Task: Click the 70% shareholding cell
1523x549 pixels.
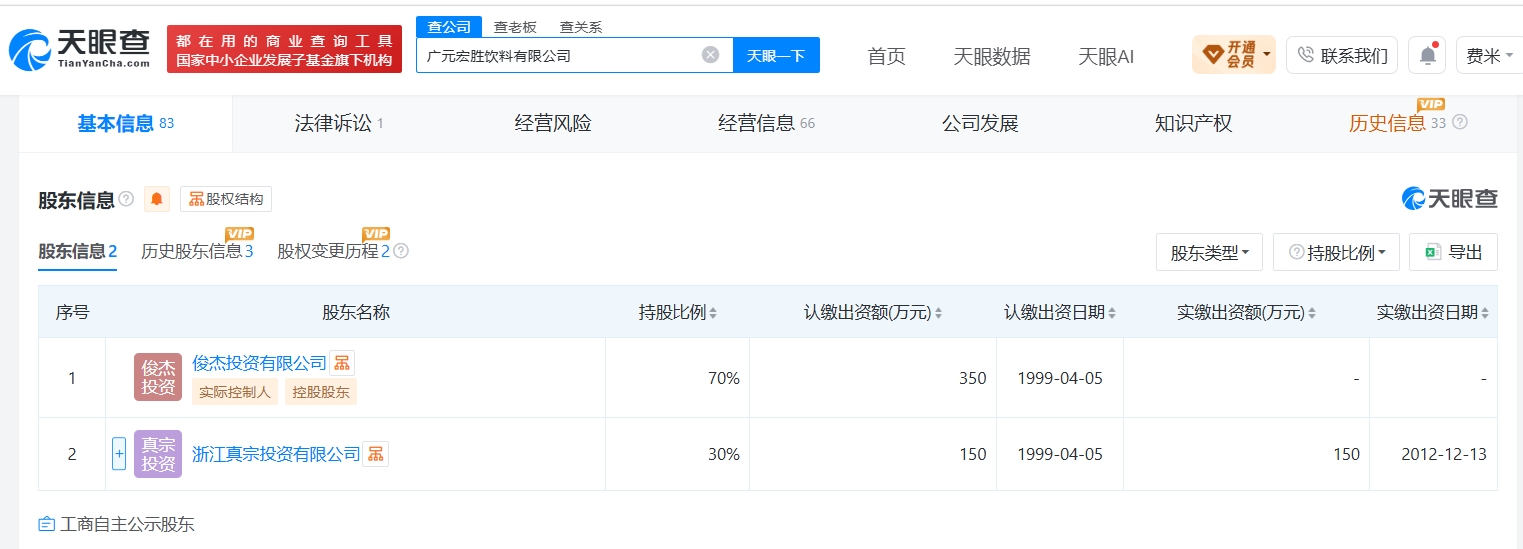Action: (x=677, y=378)
